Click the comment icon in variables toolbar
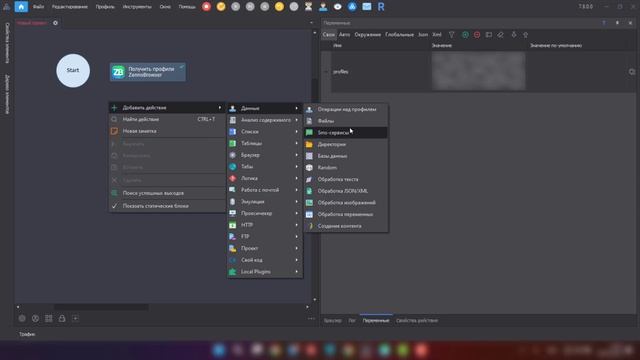 pos(489,35)
